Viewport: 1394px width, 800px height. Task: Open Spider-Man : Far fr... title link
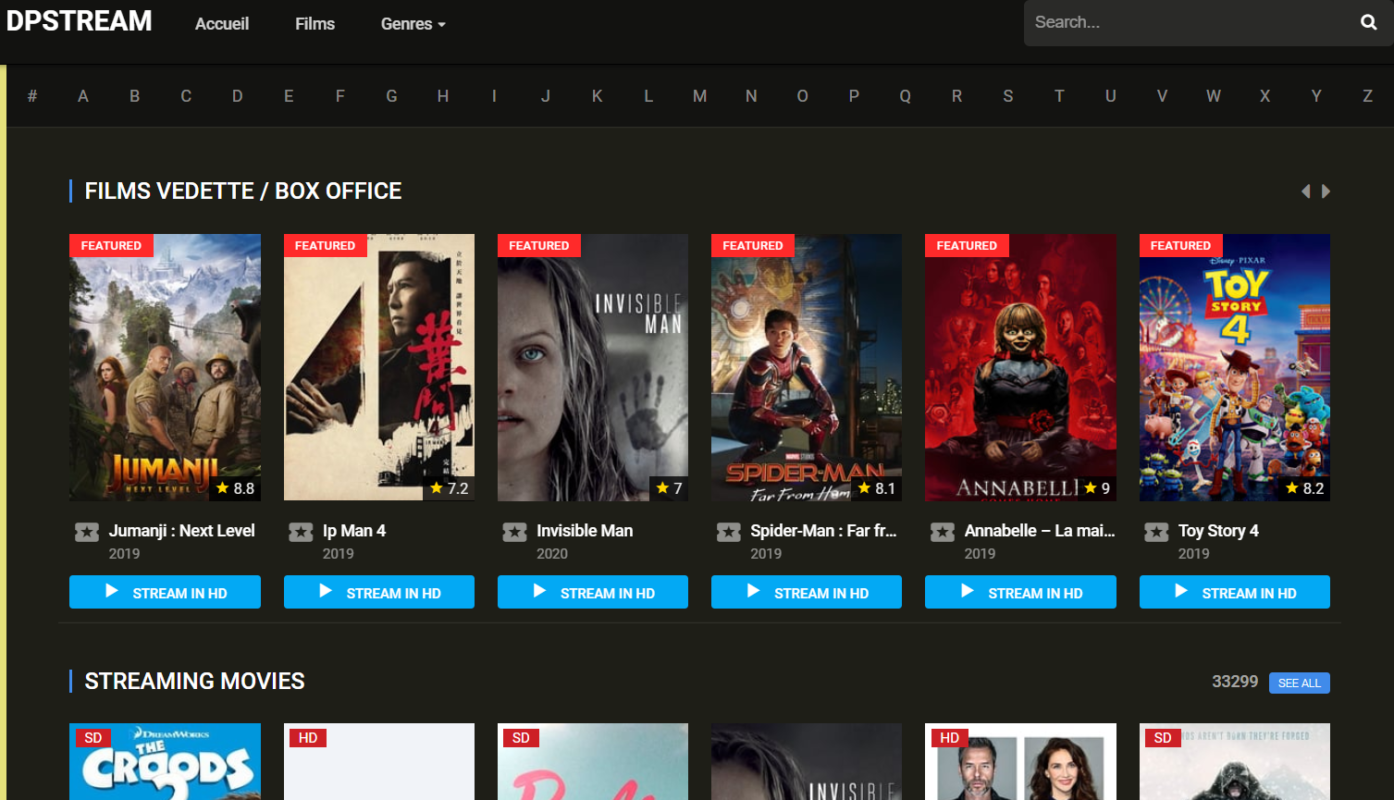[824, 531]
